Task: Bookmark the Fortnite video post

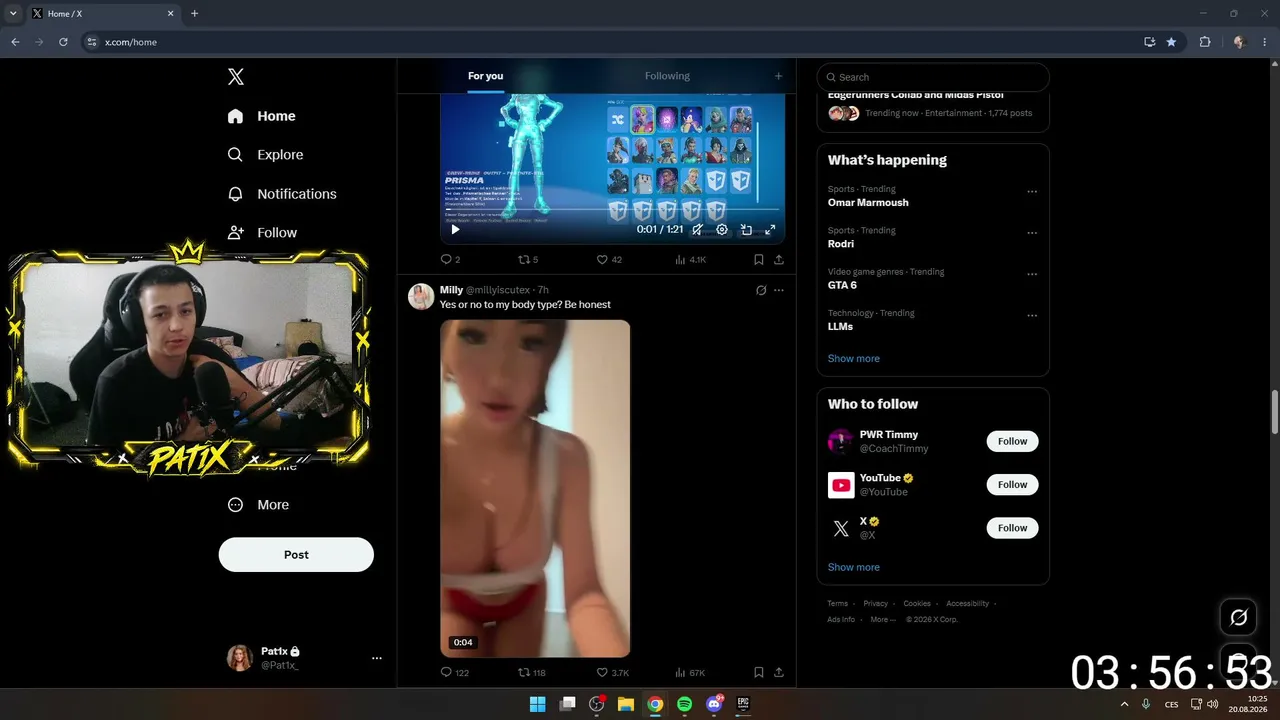Action: point(759,260)
